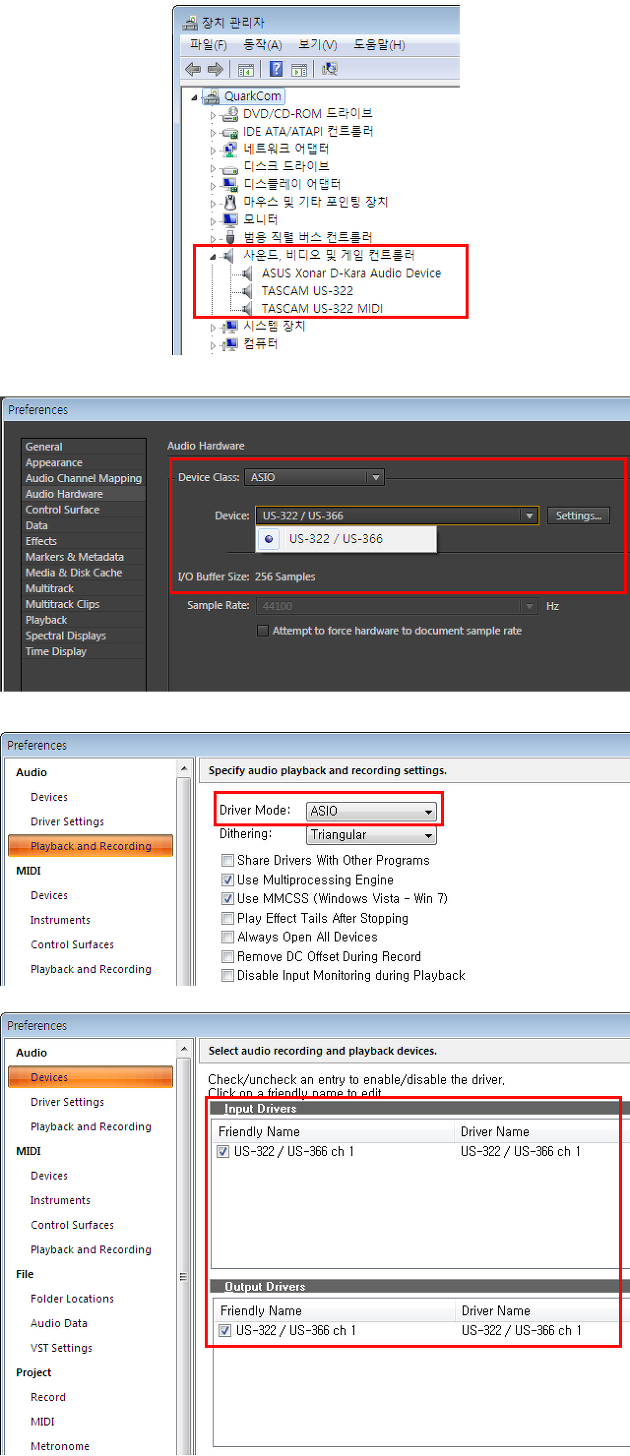Collapse 사운드, 비디오 및 게임 컨트롤러 node

(213, 256)
